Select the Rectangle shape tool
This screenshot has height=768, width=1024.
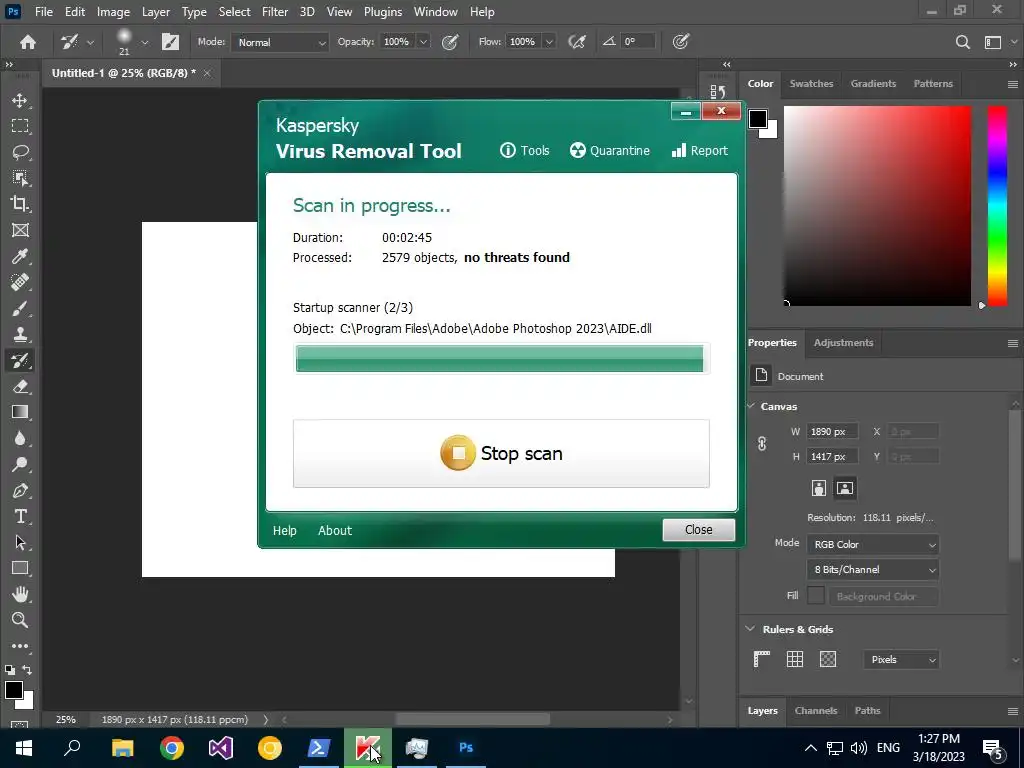point(20,568)
